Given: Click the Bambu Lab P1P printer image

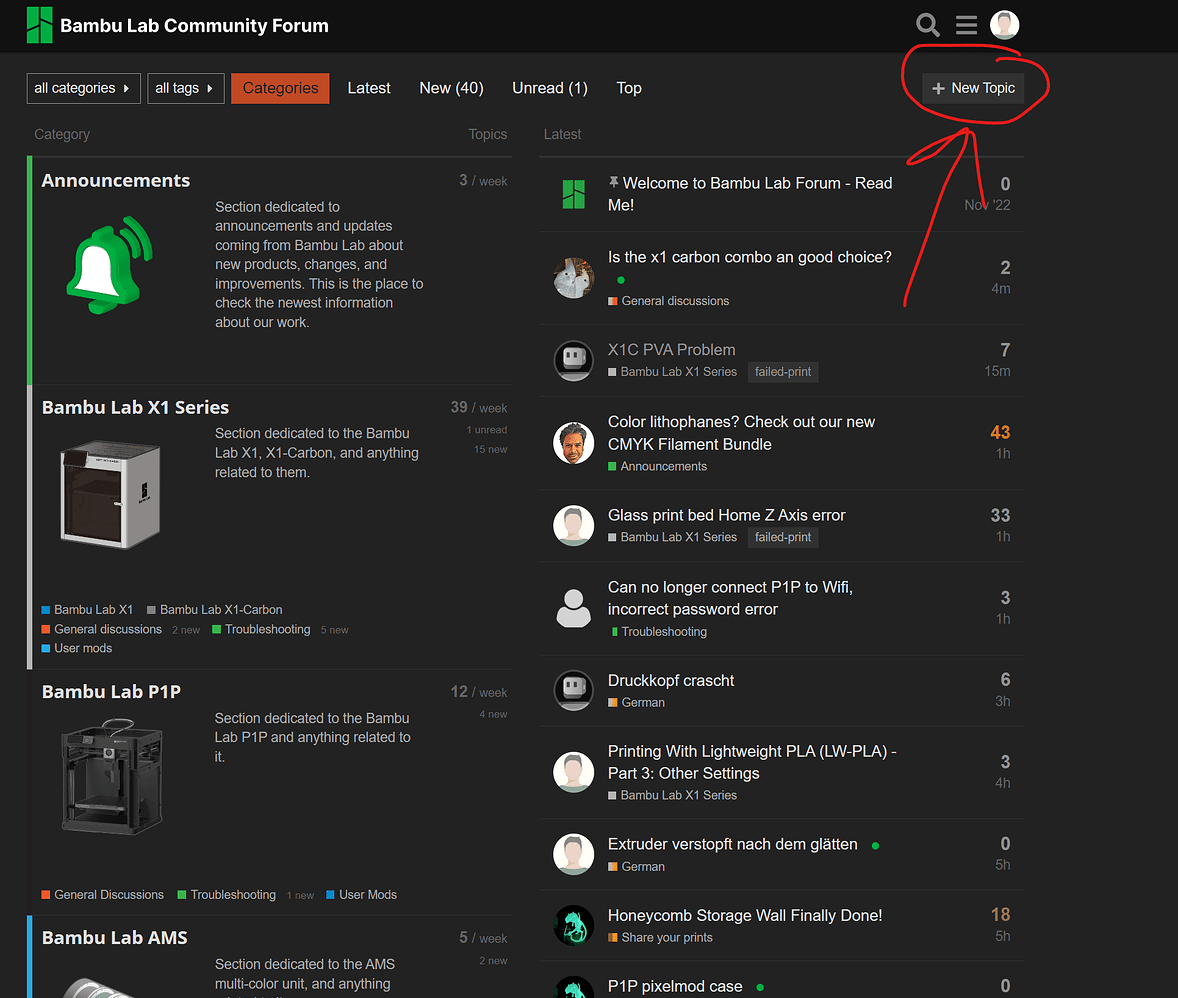Looking at the screenshot, I should click(112, 776).
